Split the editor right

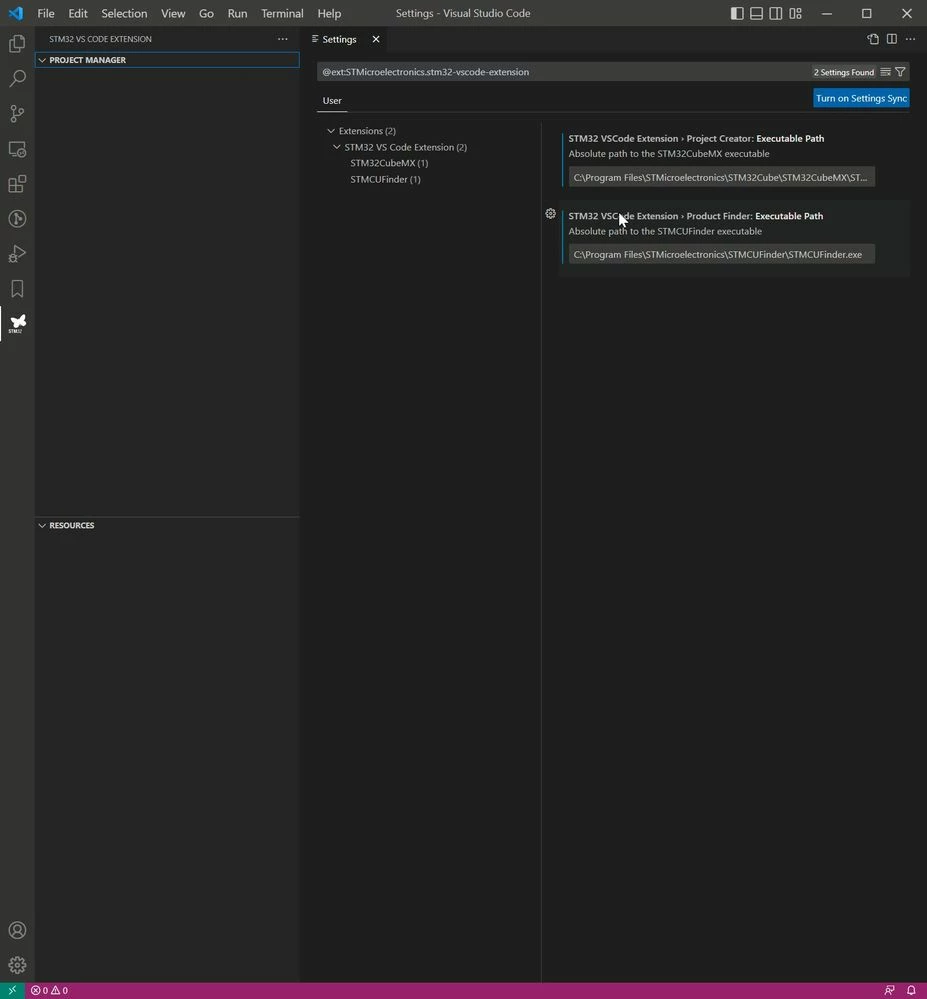892,40
